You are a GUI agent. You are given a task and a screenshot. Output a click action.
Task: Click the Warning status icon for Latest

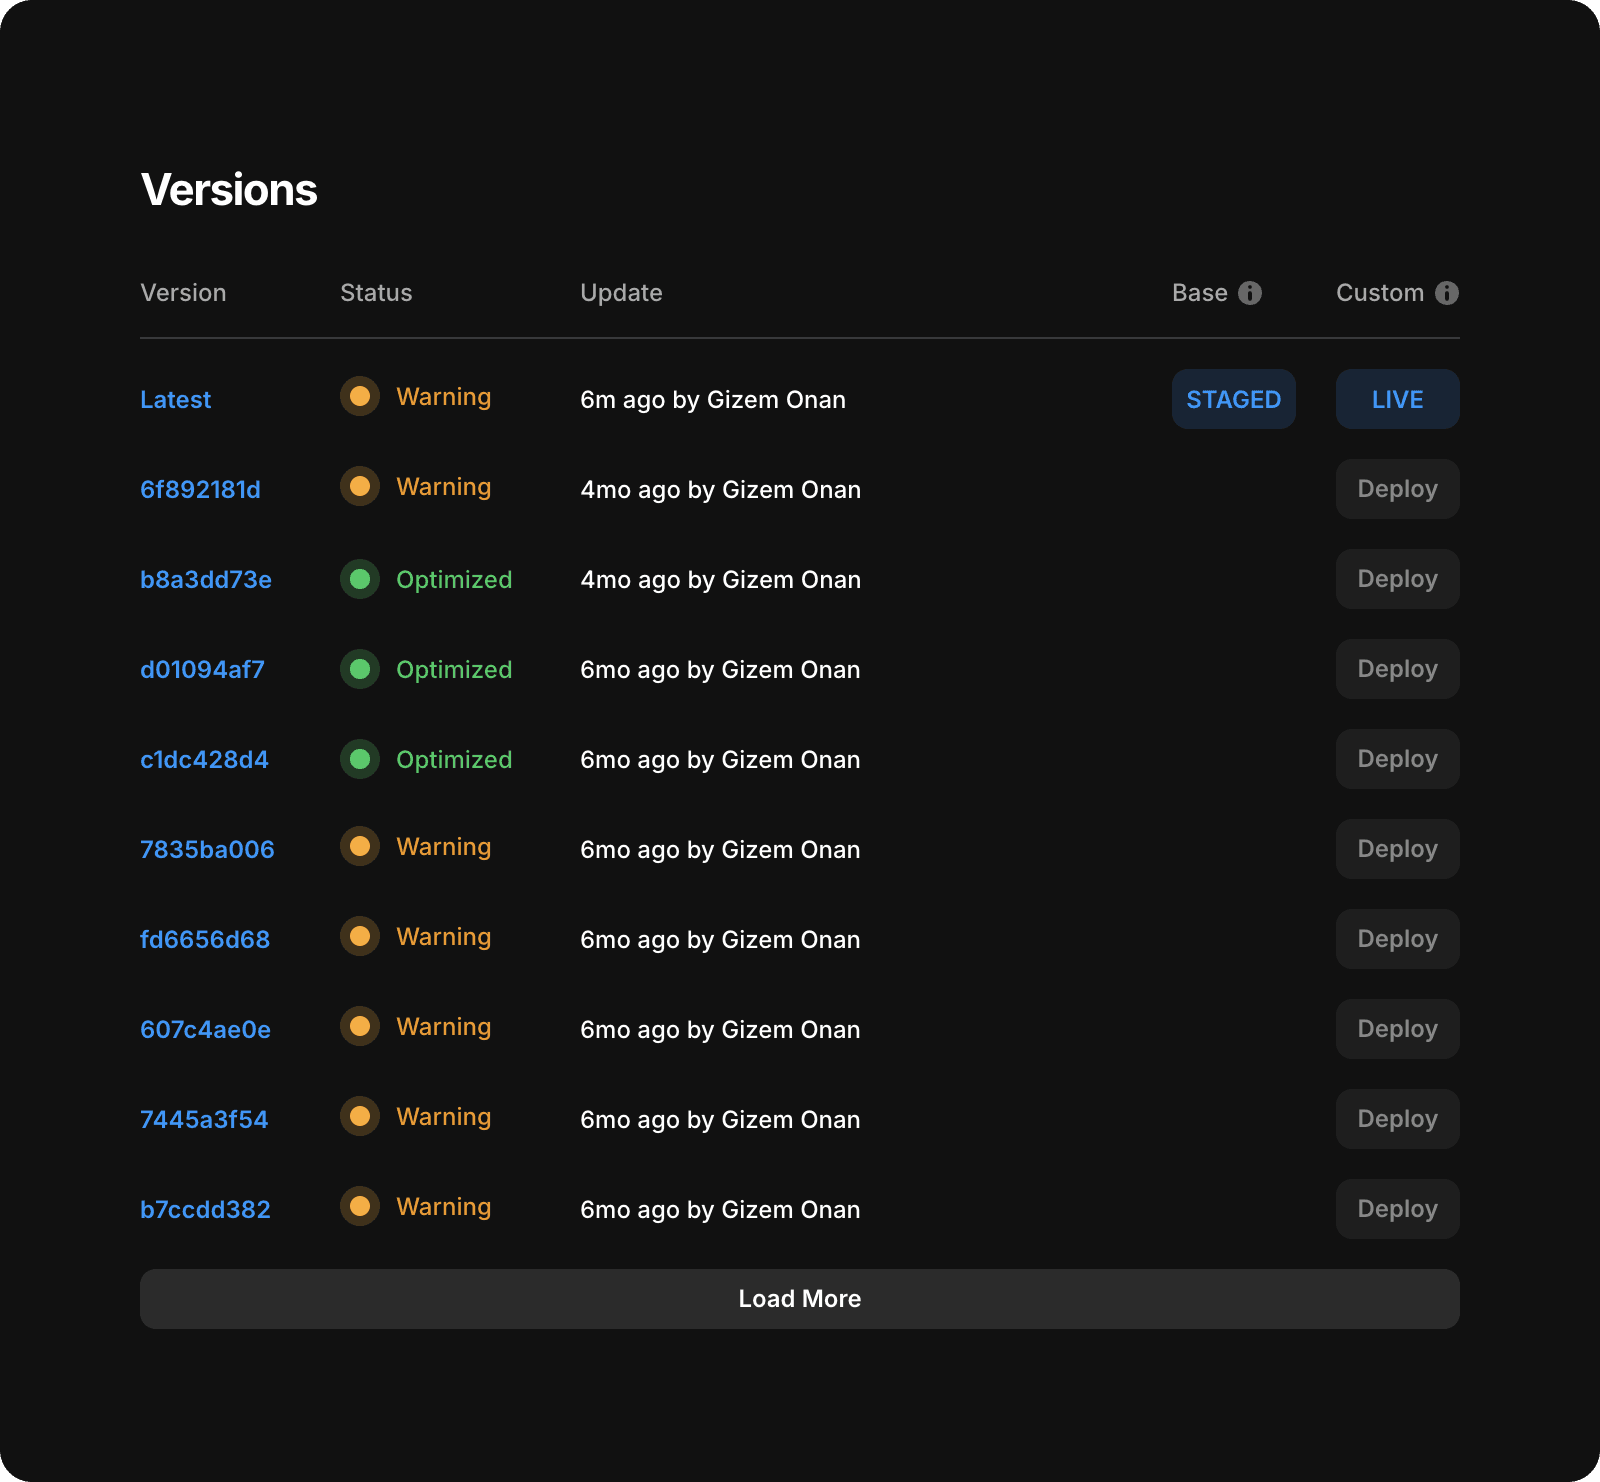point(360,397)
